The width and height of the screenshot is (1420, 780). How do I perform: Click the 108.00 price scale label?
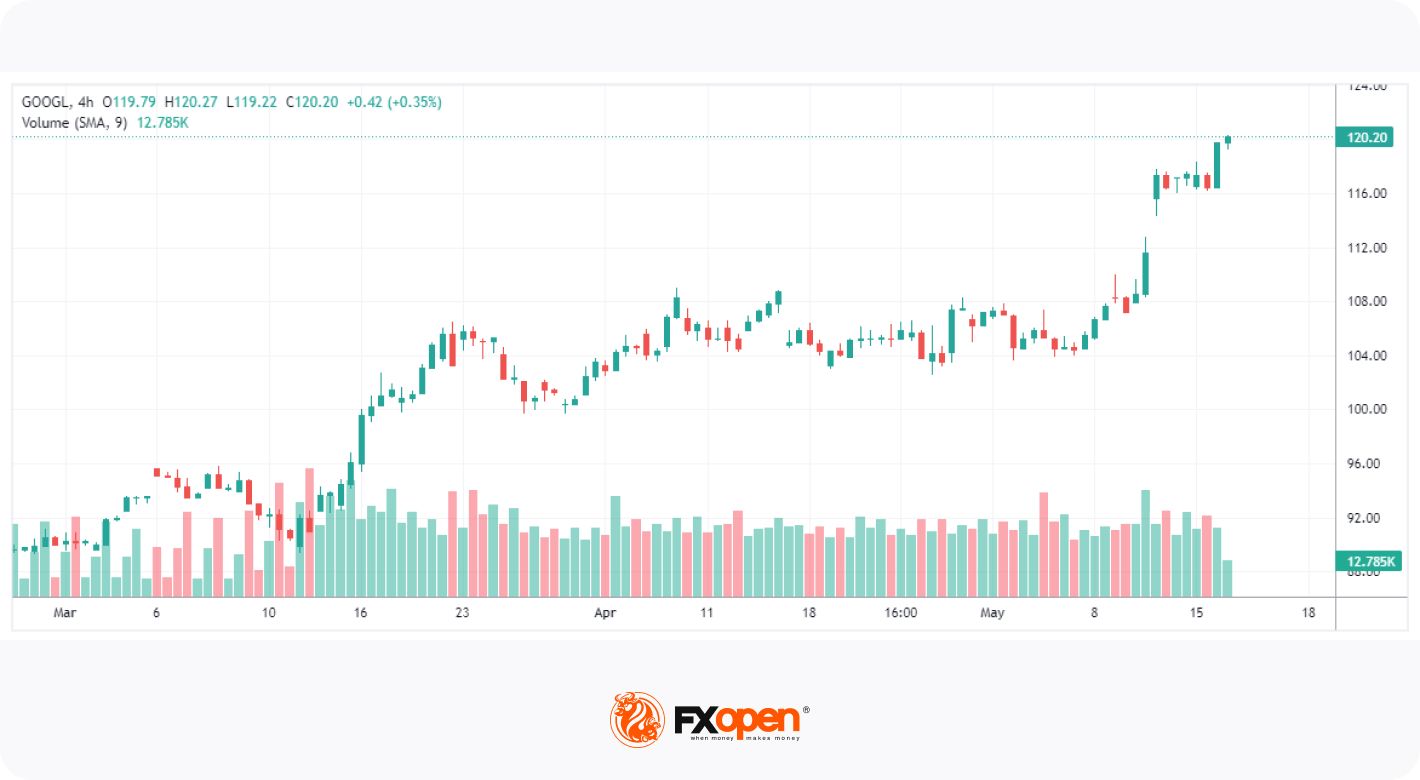1366,301
